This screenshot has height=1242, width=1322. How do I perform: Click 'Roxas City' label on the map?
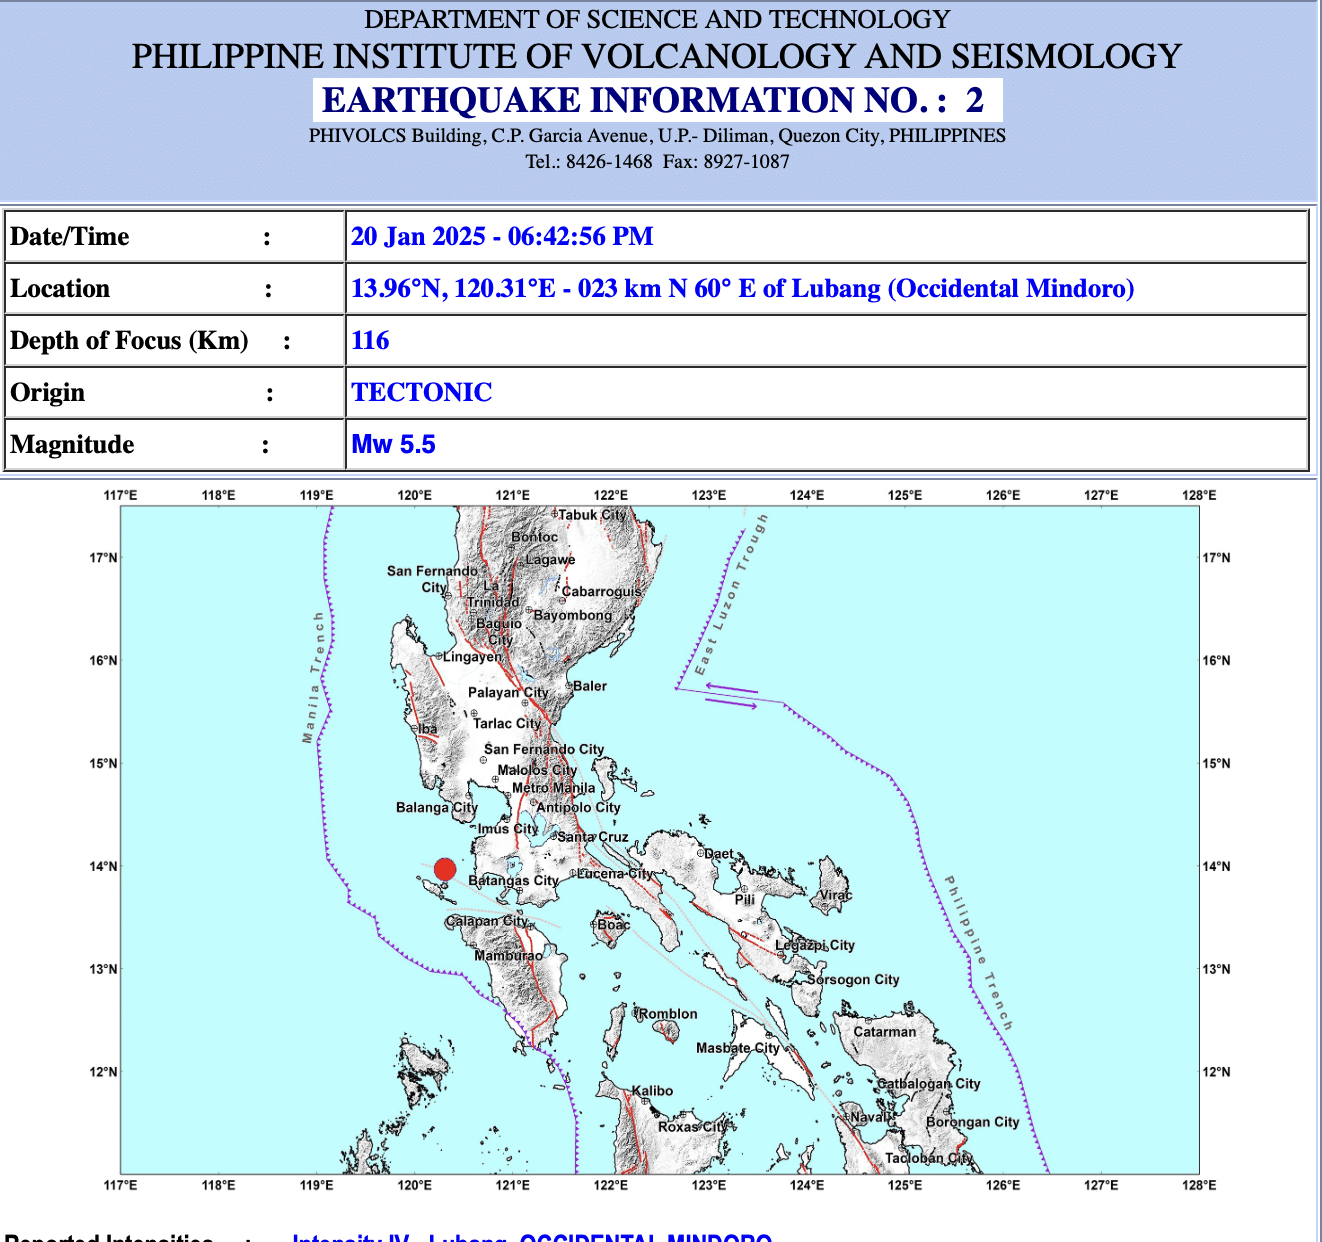click(x=692, y=1126)
